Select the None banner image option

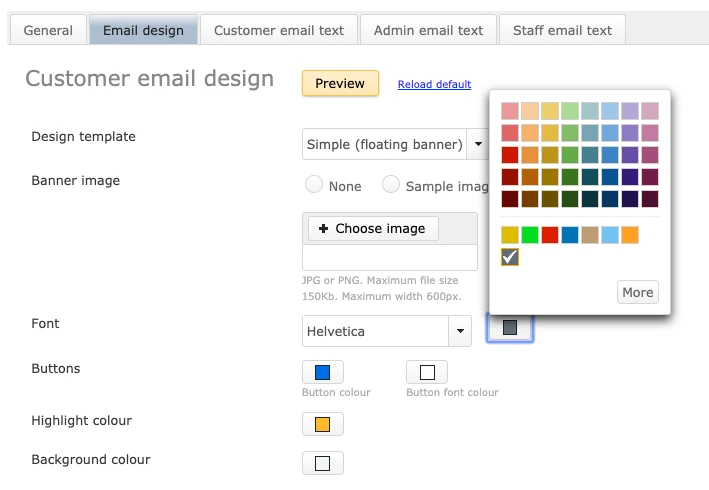[x=314, y=185]
